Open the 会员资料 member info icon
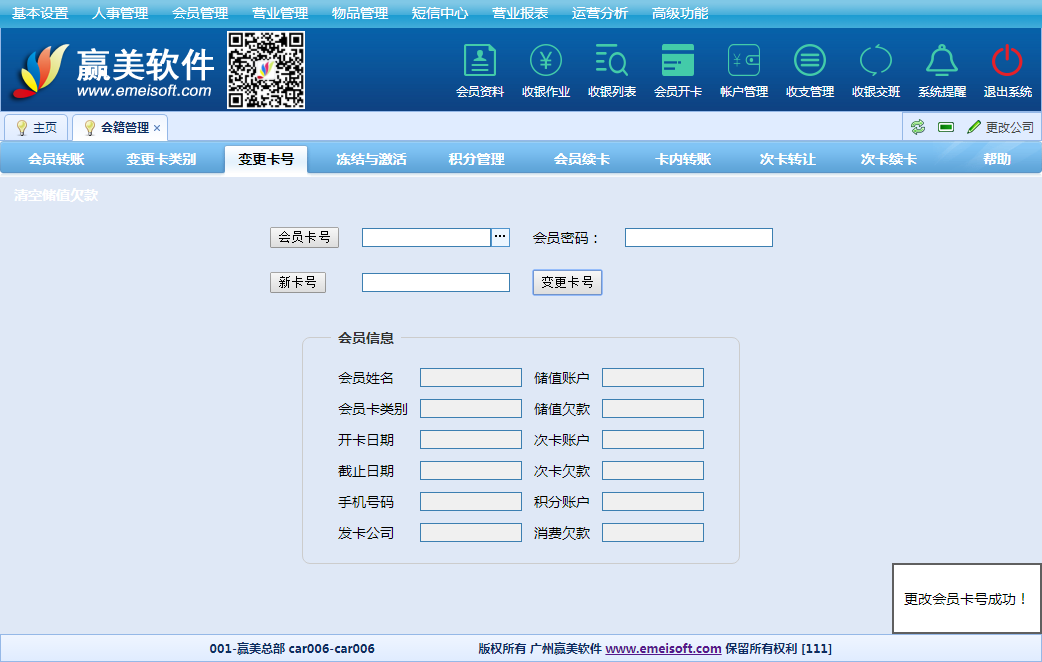 [x=480, y=62]
